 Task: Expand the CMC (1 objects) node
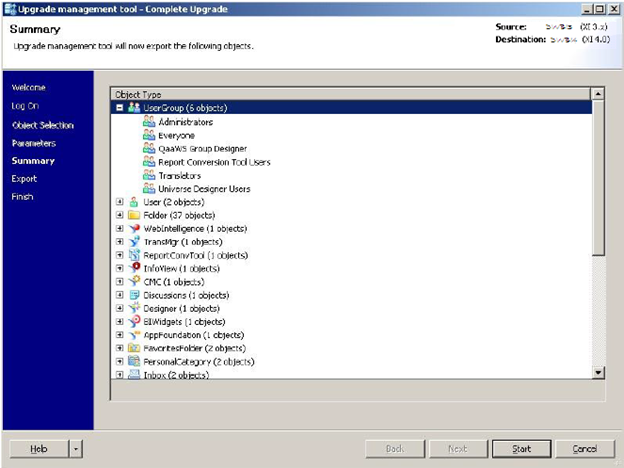(x=120, y=282)
